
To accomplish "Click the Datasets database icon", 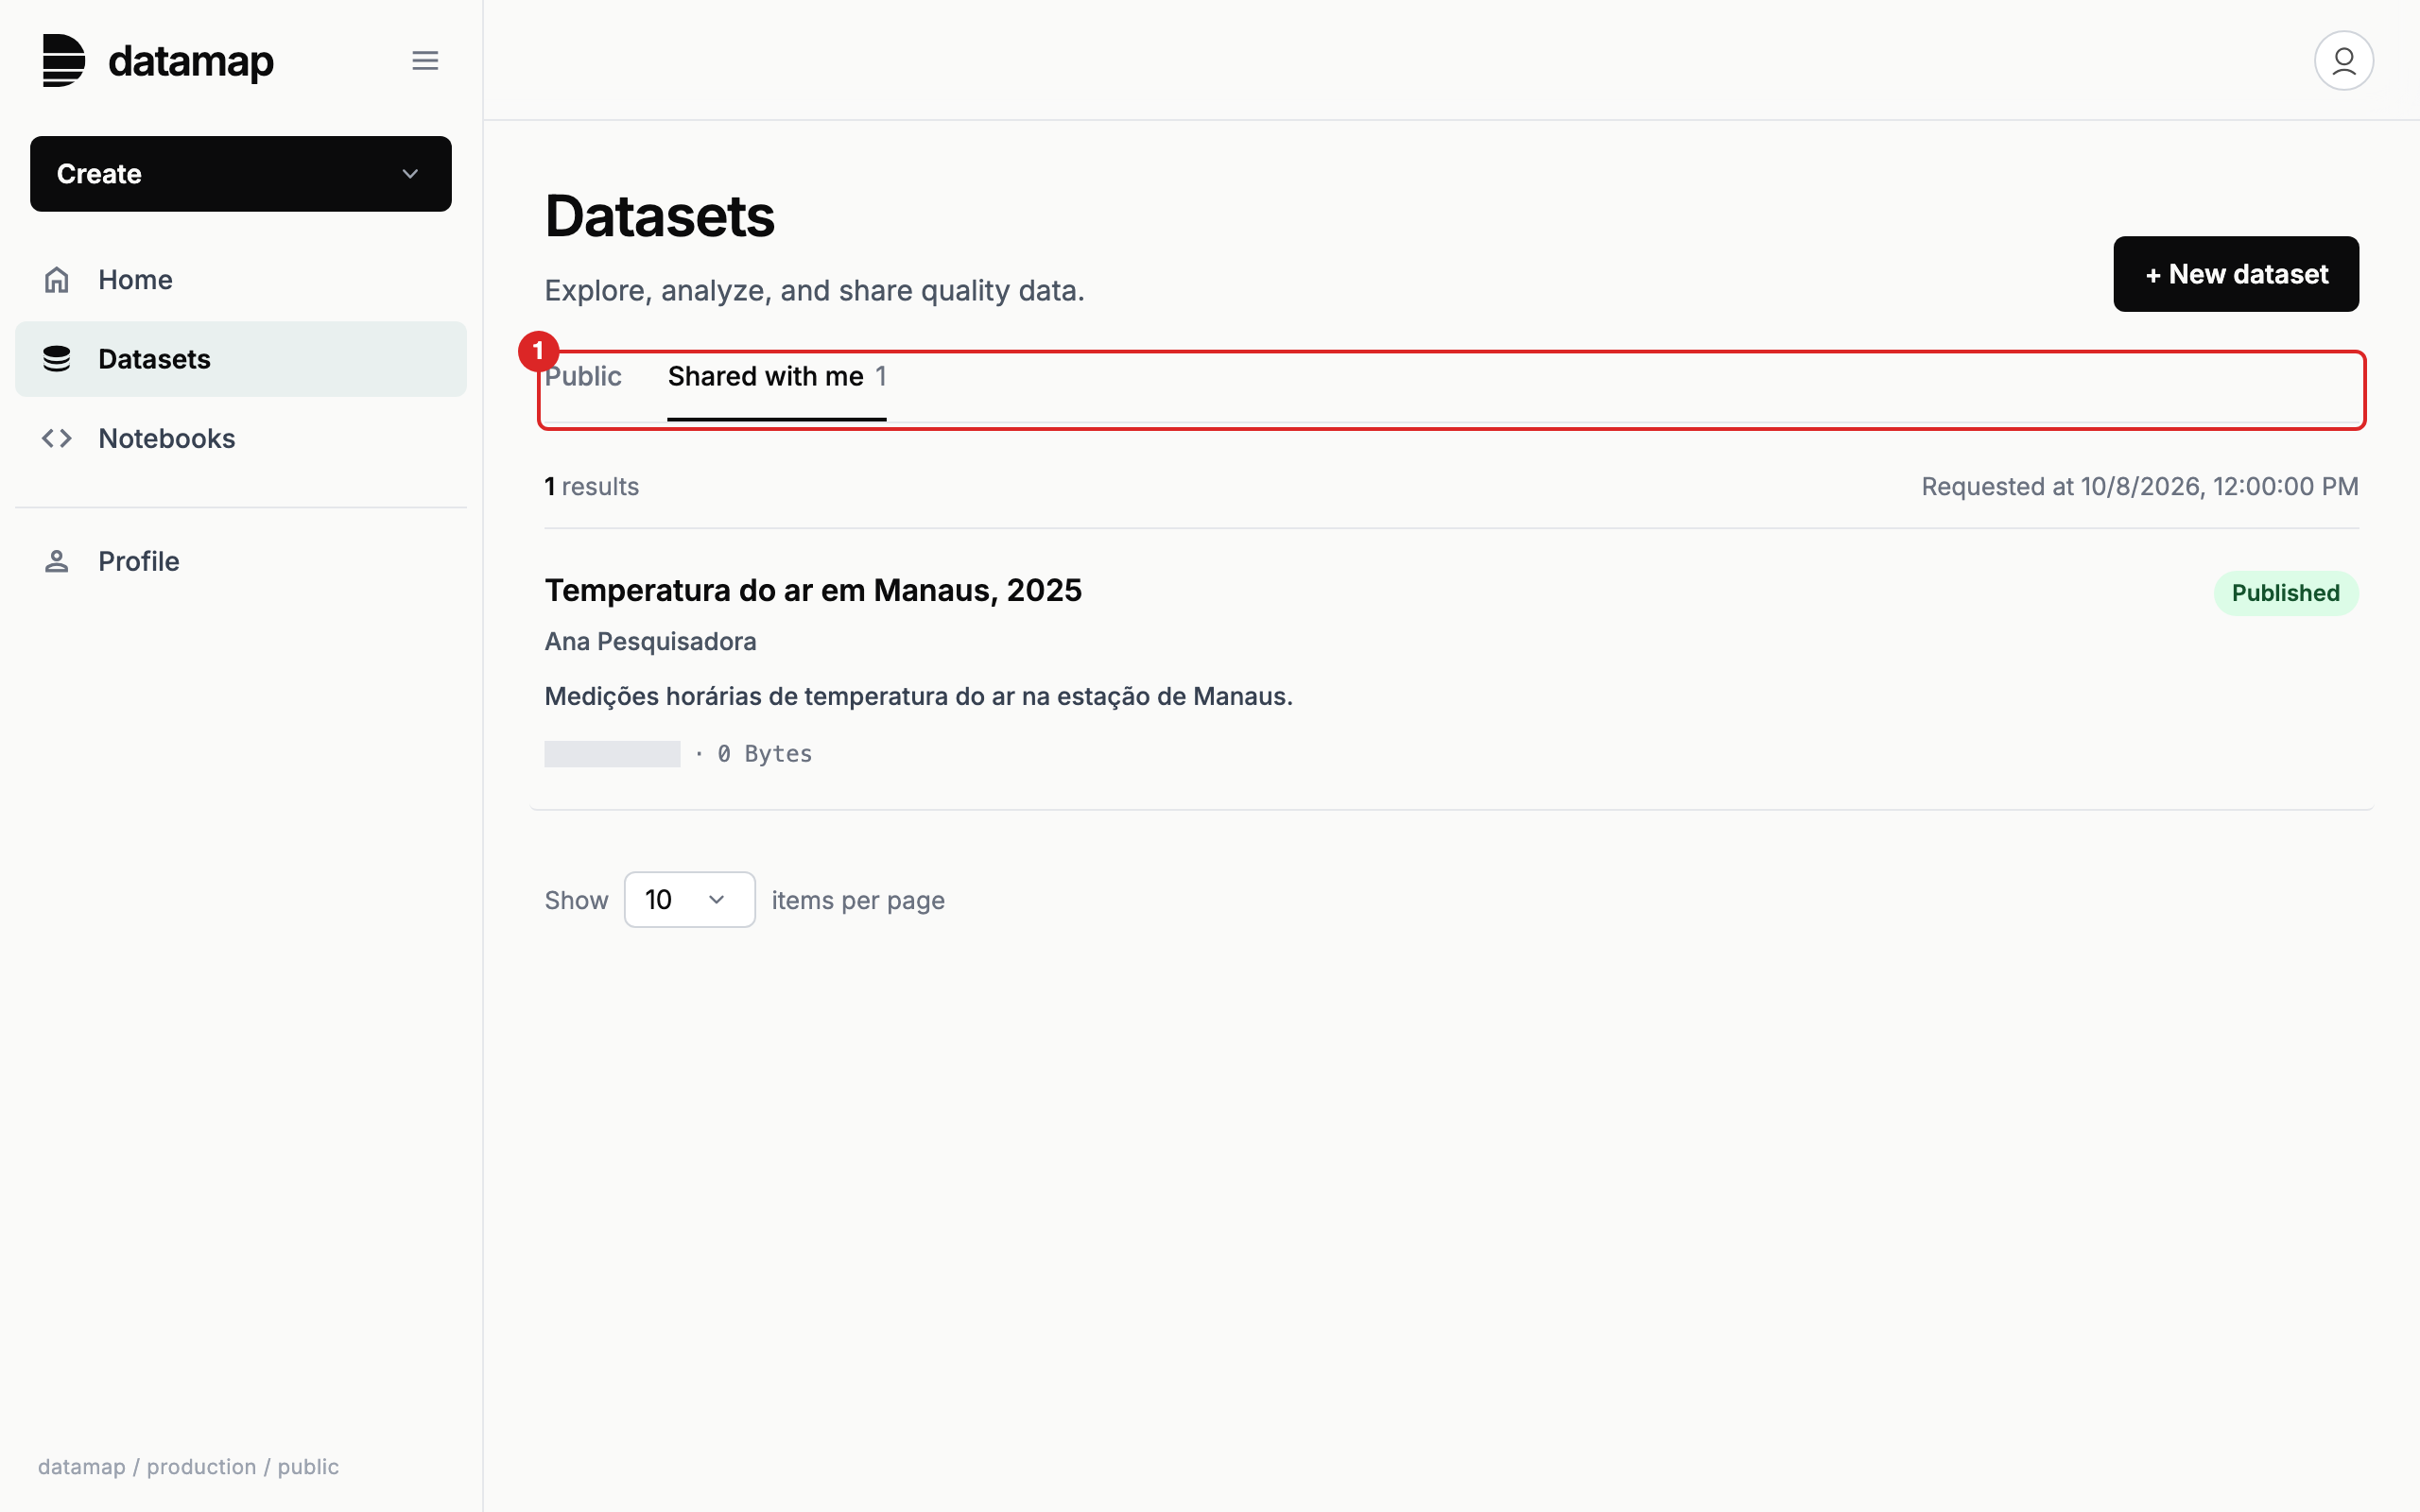I will pyautogui.click(x=57, y=359).
